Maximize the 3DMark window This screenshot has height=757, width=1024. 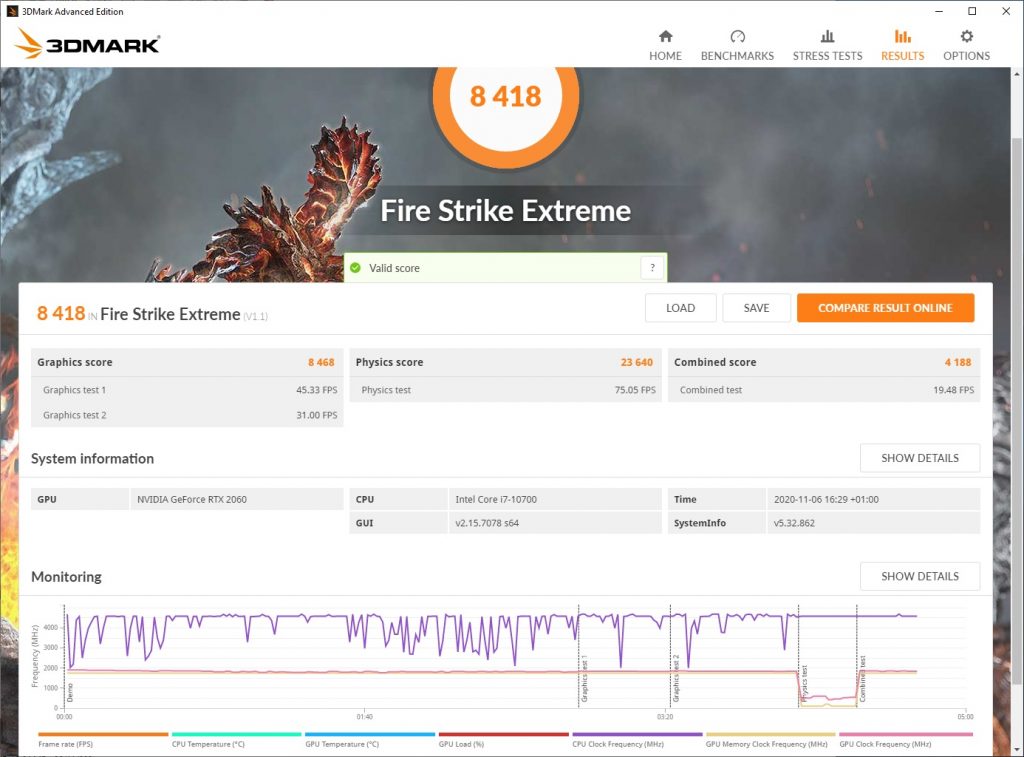(x=972, y=11)
